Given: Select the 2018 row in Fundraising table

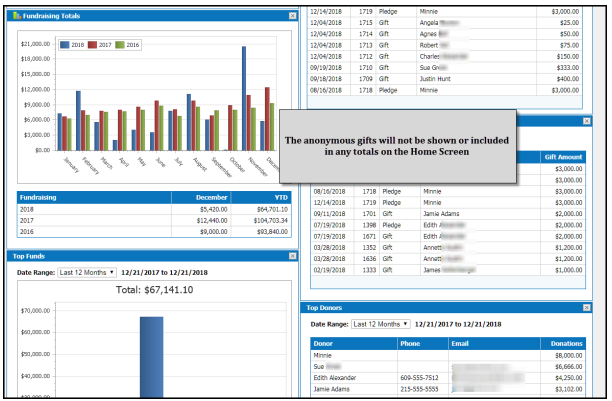Looking at the screenshot, I should tap(154, 209).
